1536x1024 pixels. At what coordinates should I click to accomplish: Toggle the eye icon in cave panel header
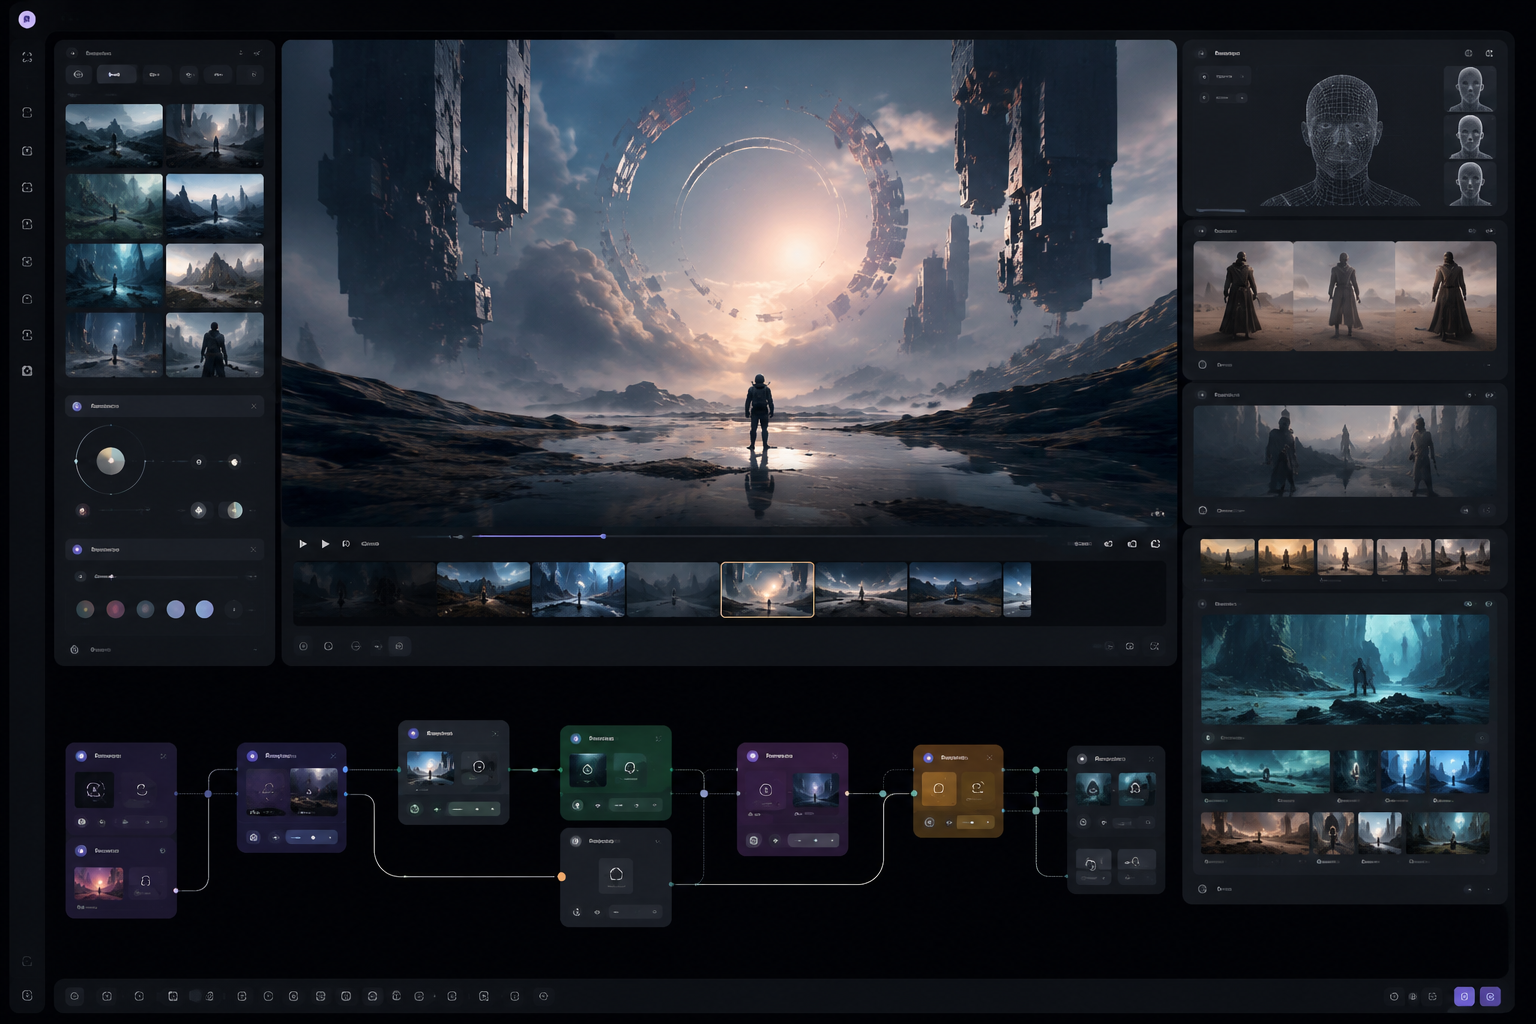click(x=1469, y=604)
